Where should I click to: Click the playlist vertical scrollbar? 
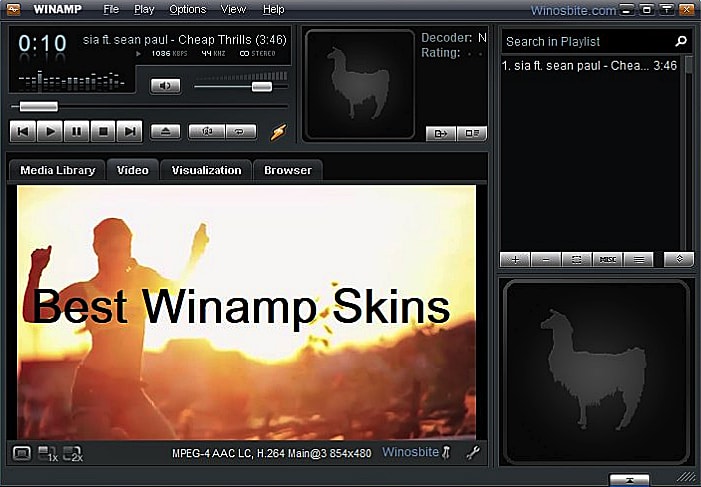[x=688, y=152]
